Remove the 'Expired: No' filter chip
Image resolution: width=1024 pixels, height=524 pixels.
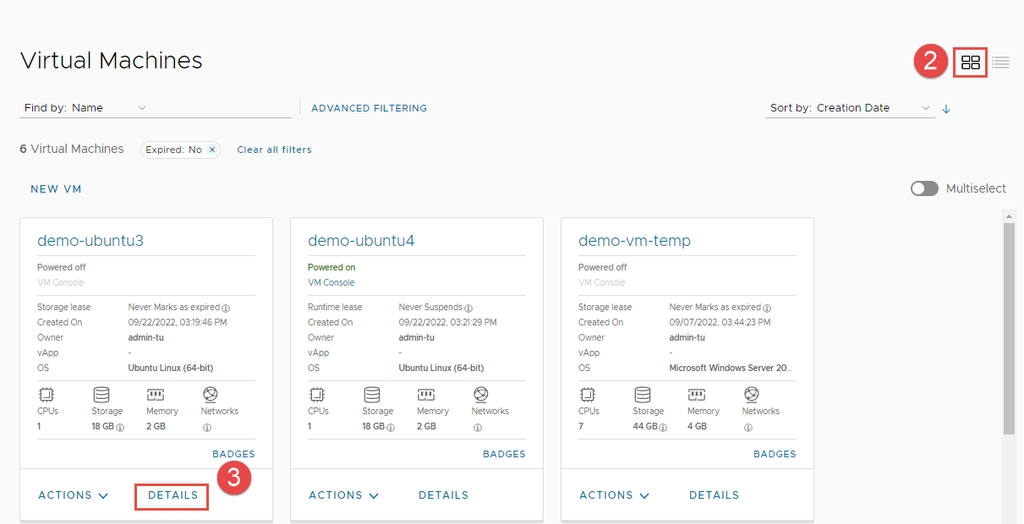[212, 149]
